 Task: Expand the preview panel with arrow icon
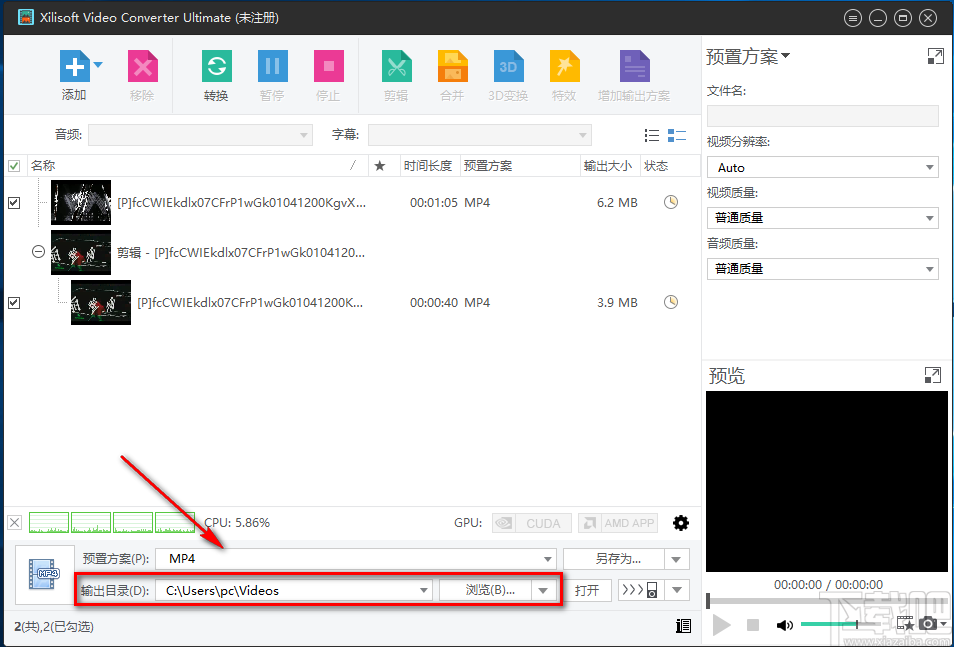coord(932,375)
